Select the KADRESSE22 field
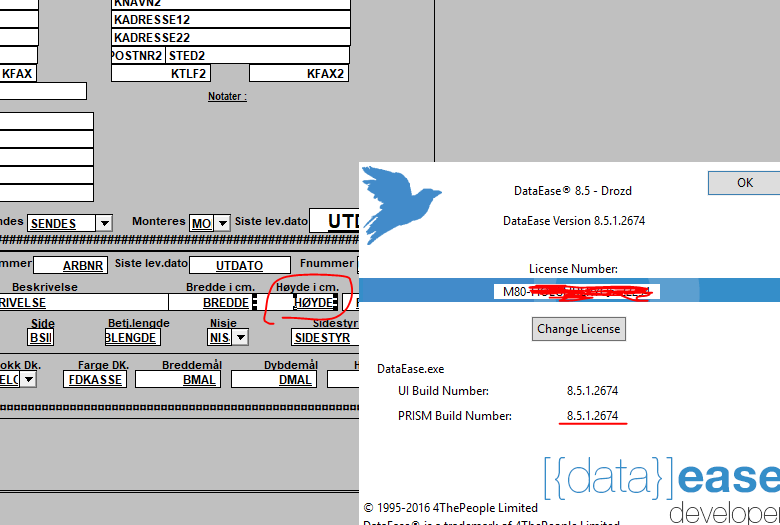The width and height of the screenshot is (780, 525). [x=231, y=37]
